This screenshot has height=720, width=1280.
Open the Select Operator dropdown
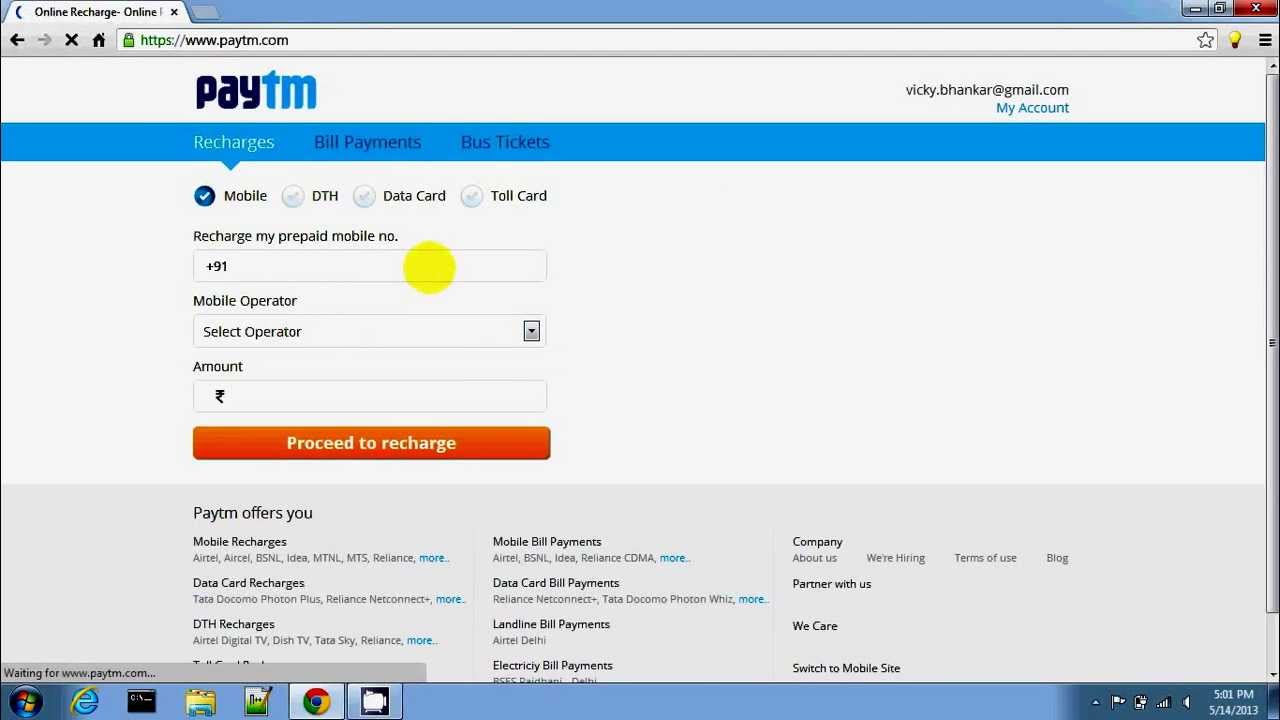(370, 331)
